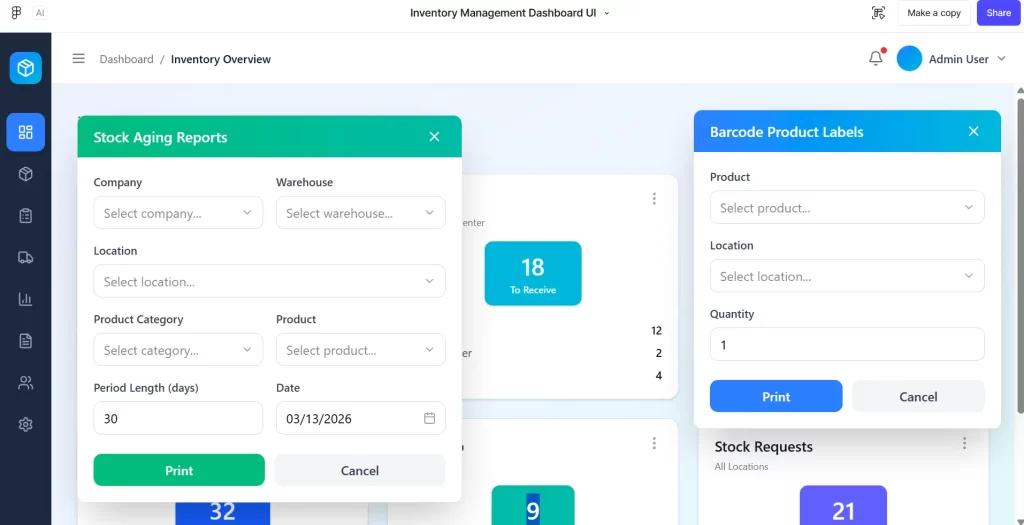
Task: Open three-dot menu on the Stock Requests card
Action: (964, 443)
